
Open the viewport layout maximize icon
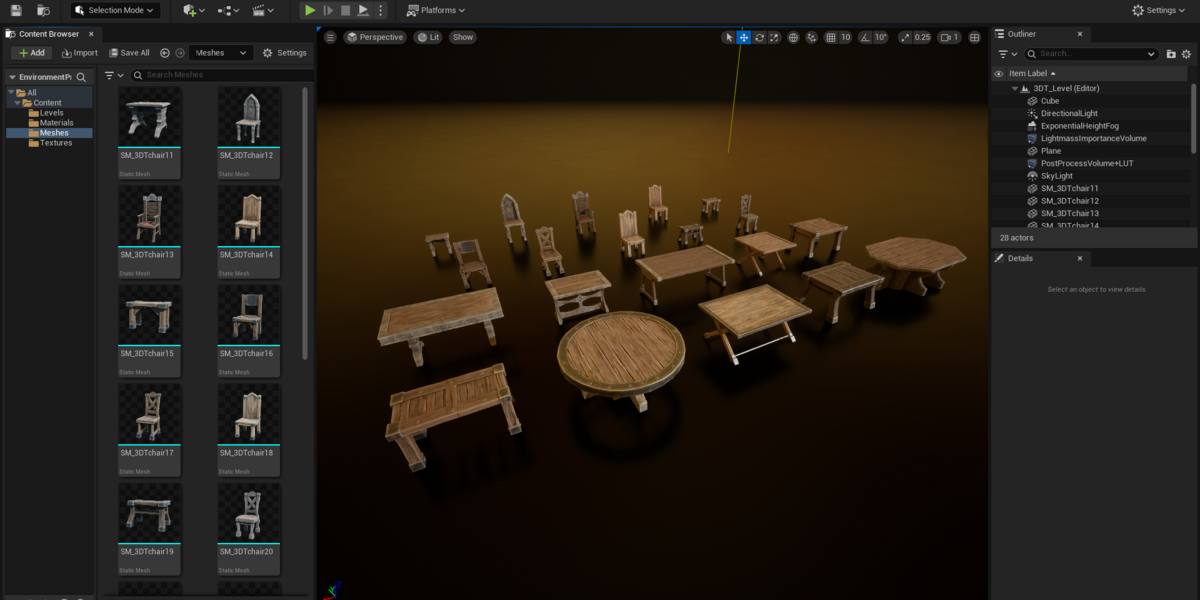coord(975,37)
